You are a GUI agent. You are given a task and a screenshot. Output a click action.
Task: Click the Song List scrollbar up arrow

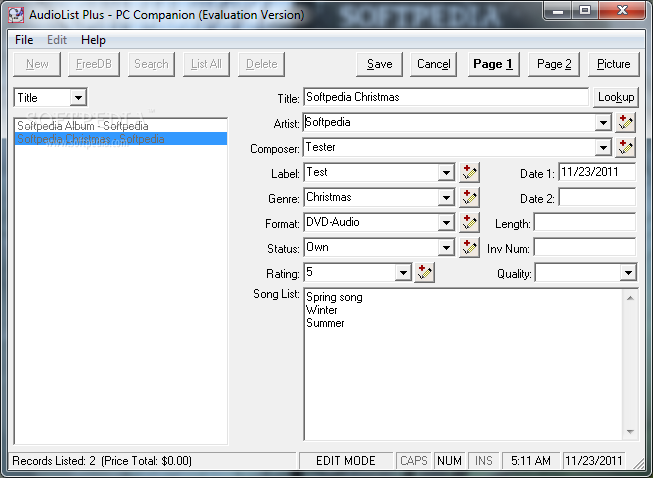pos(630,298)
